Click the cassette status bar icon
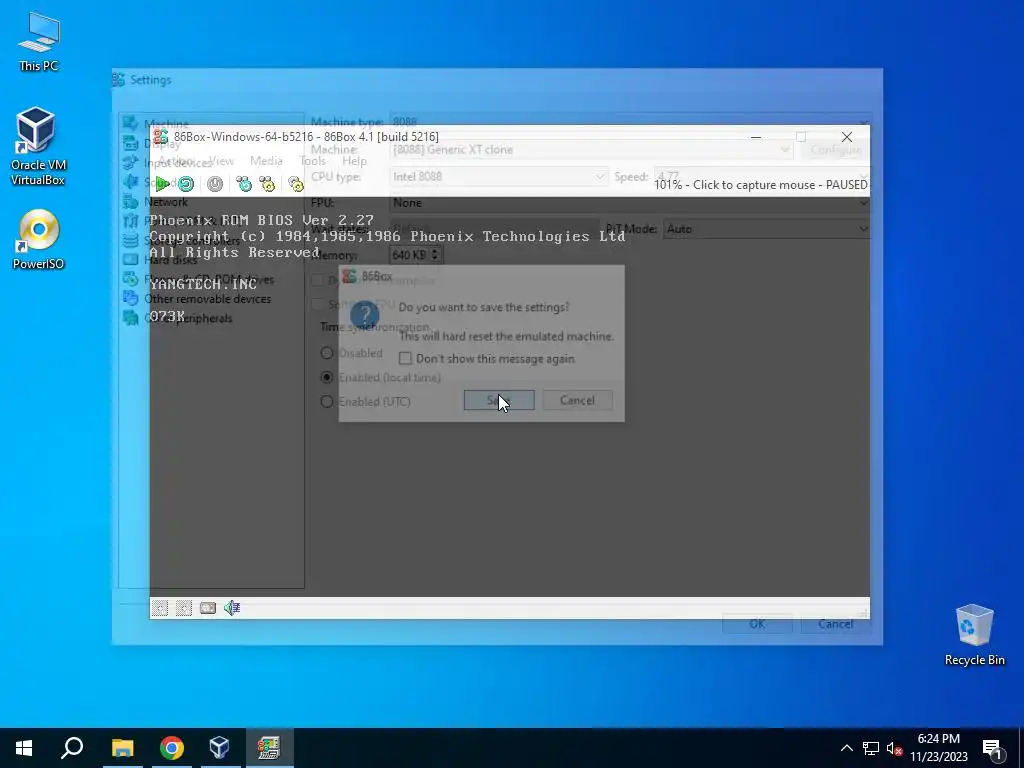1024x768 pixels. pyautogui.click(x=208, y=608)
